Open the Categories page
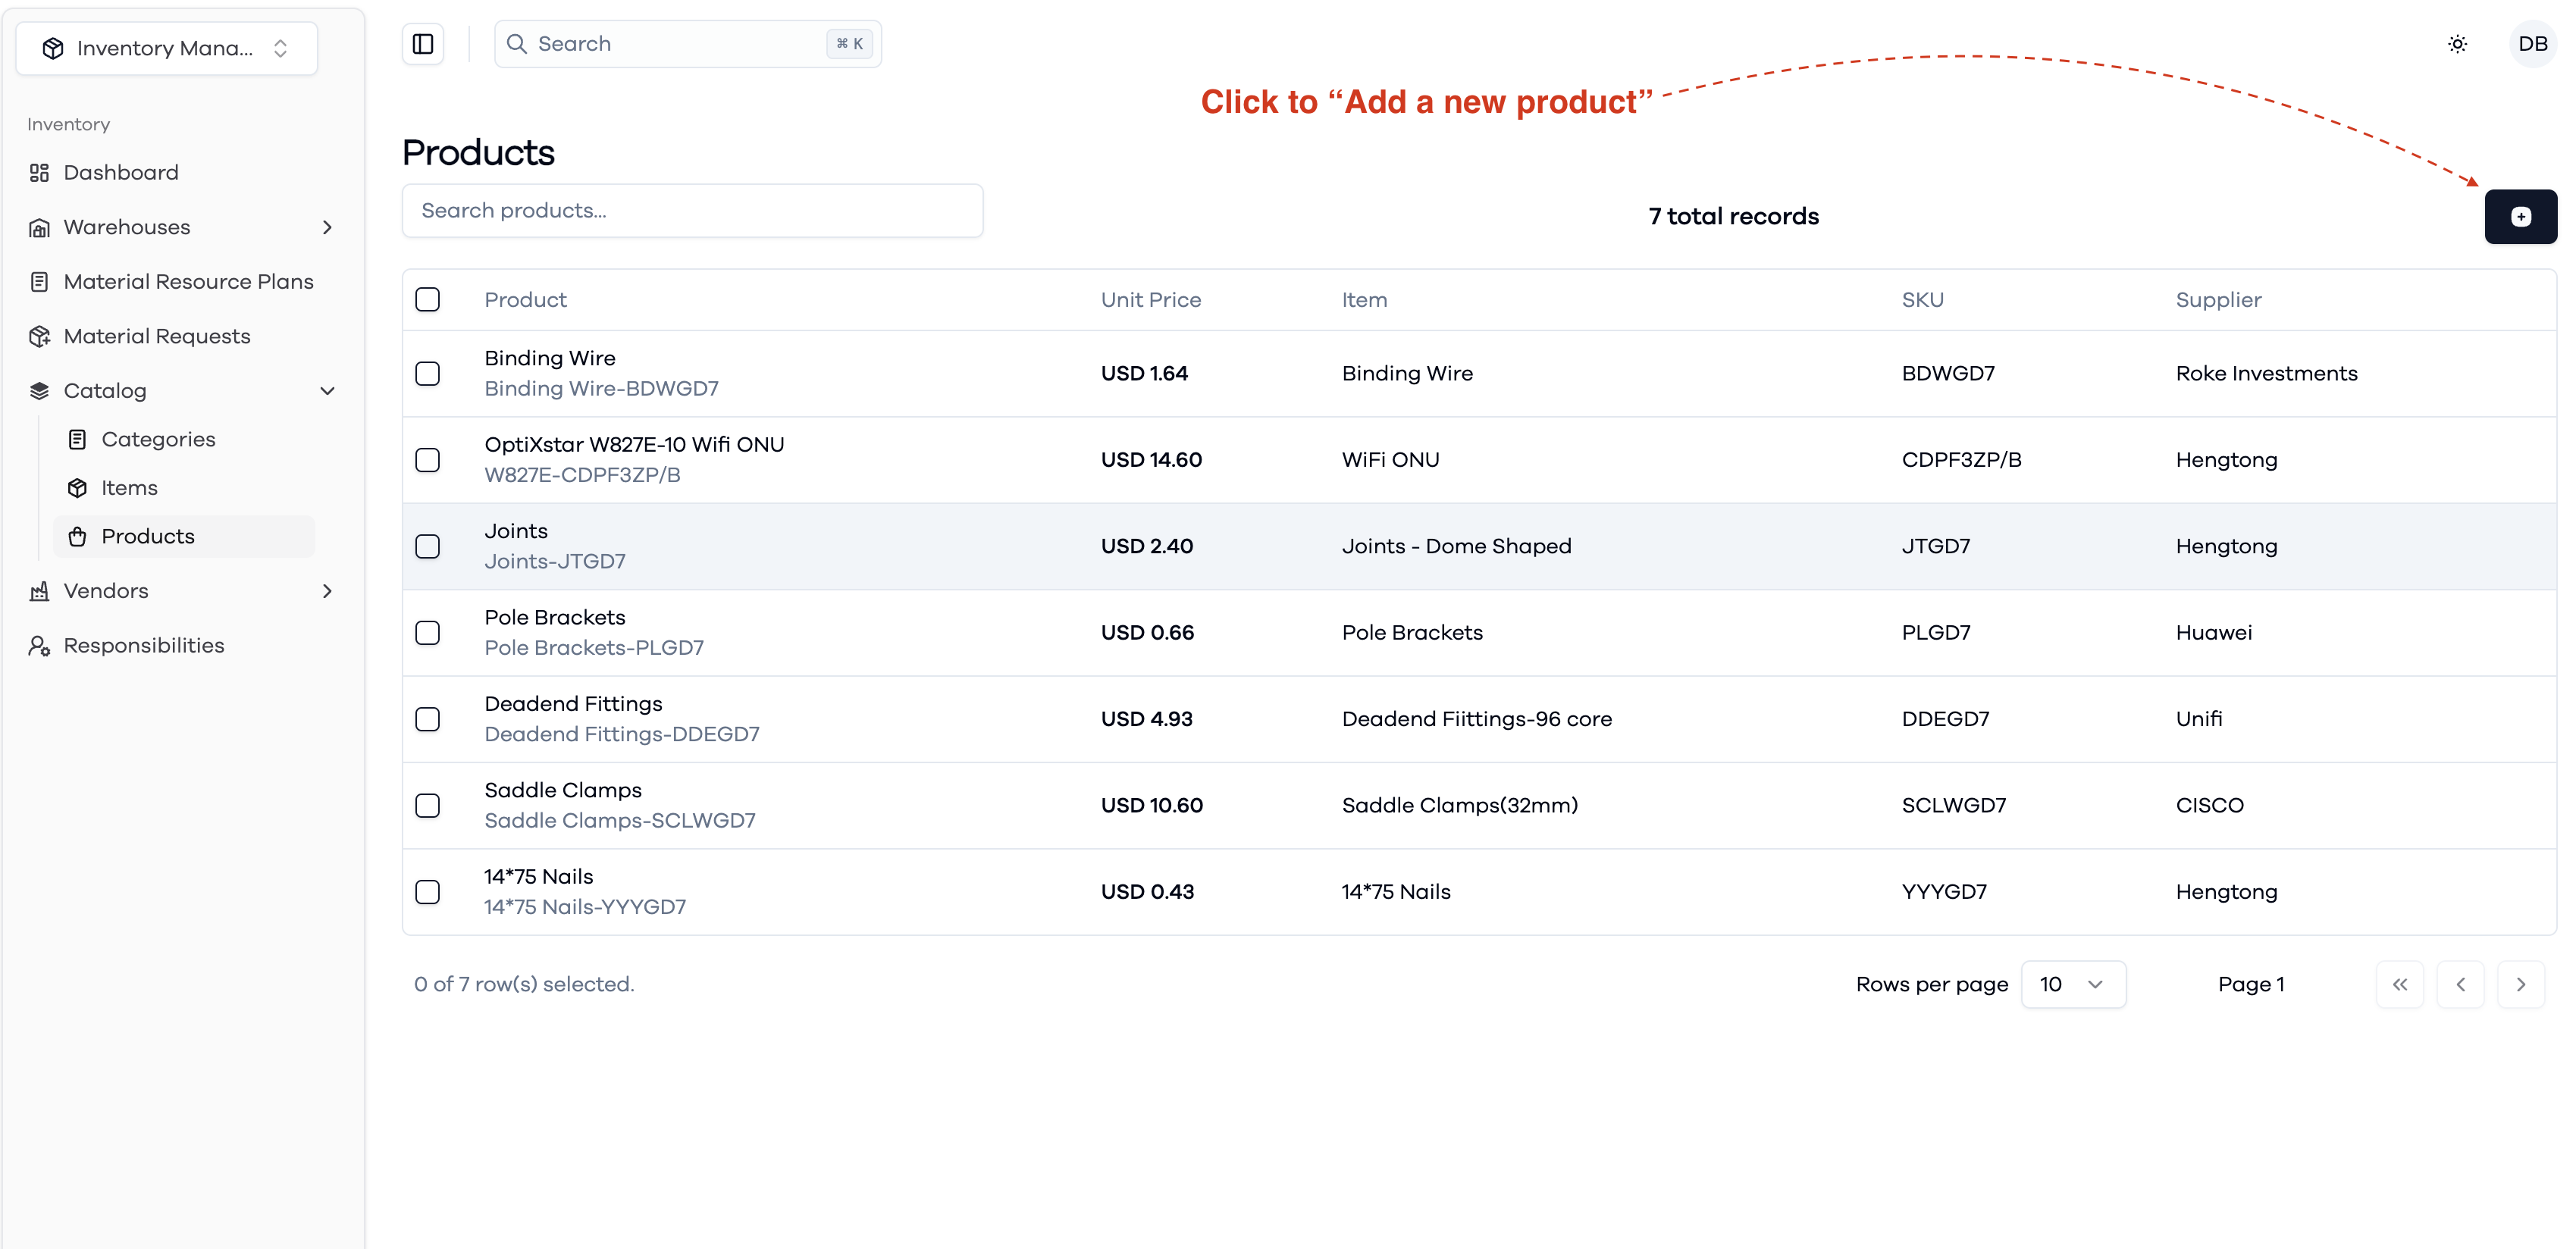This screenshot has height=1249, width=2576. [x=158, y=440]
